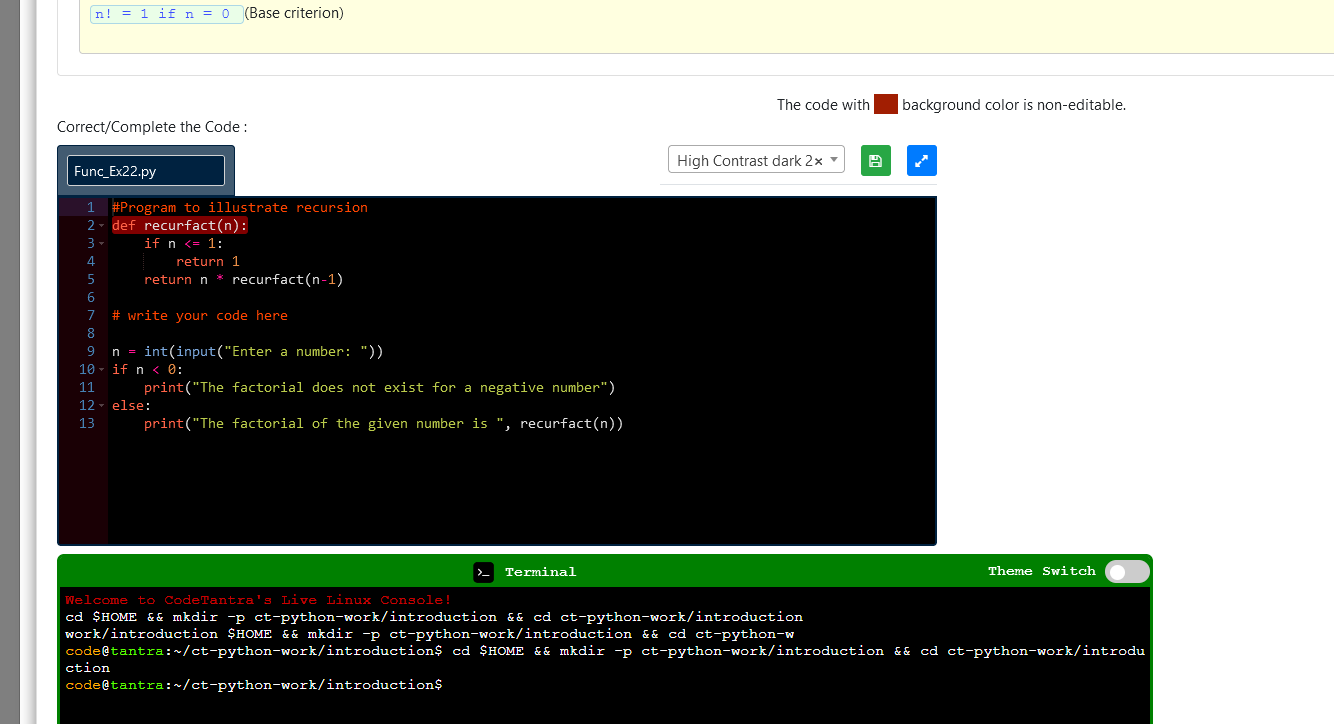Click the 'if n <= 1:' code line
Image resolution: width=1334 pixels, height=724 pixels.
tap(184, 244)
